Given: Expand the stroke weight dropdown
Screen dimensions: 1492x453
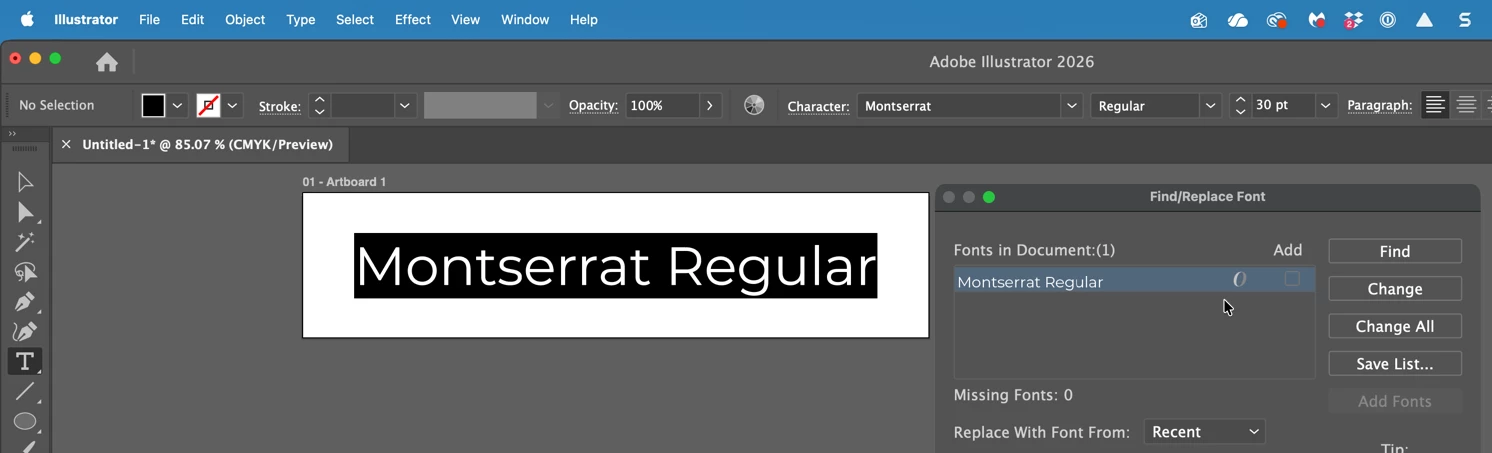Looking at the screenshot, I should tap(405, 105).
